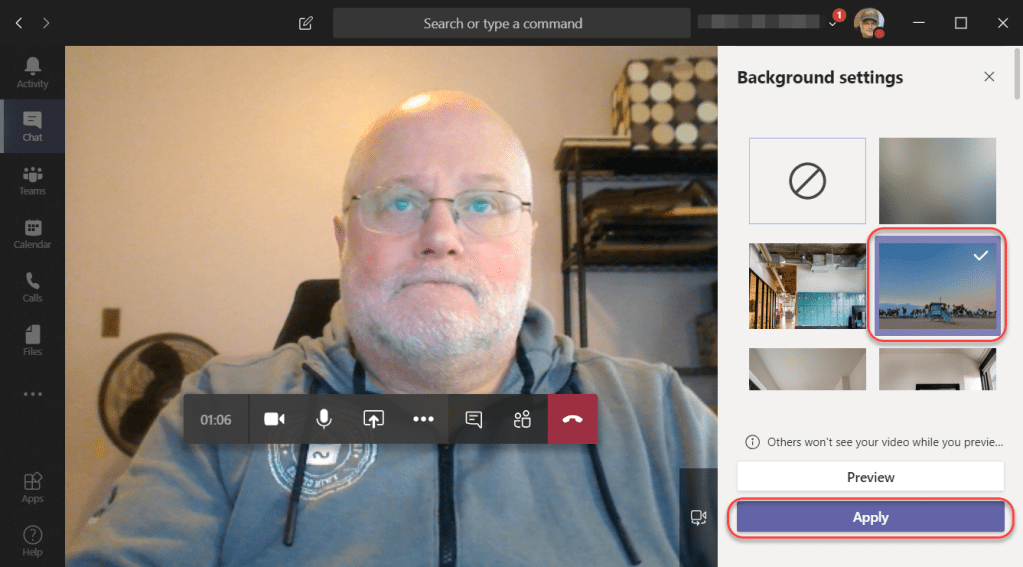
Task: Minimize the Teams window
Action: tap(919, 23)
